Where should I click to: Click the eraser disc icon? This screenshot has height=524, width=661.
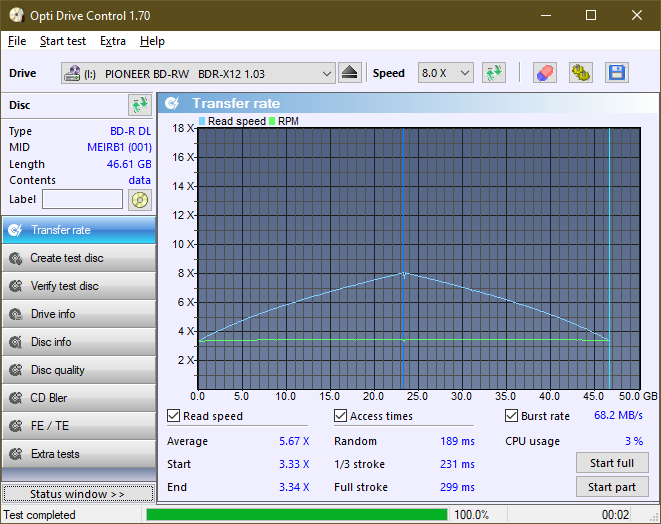pos(545,73)
